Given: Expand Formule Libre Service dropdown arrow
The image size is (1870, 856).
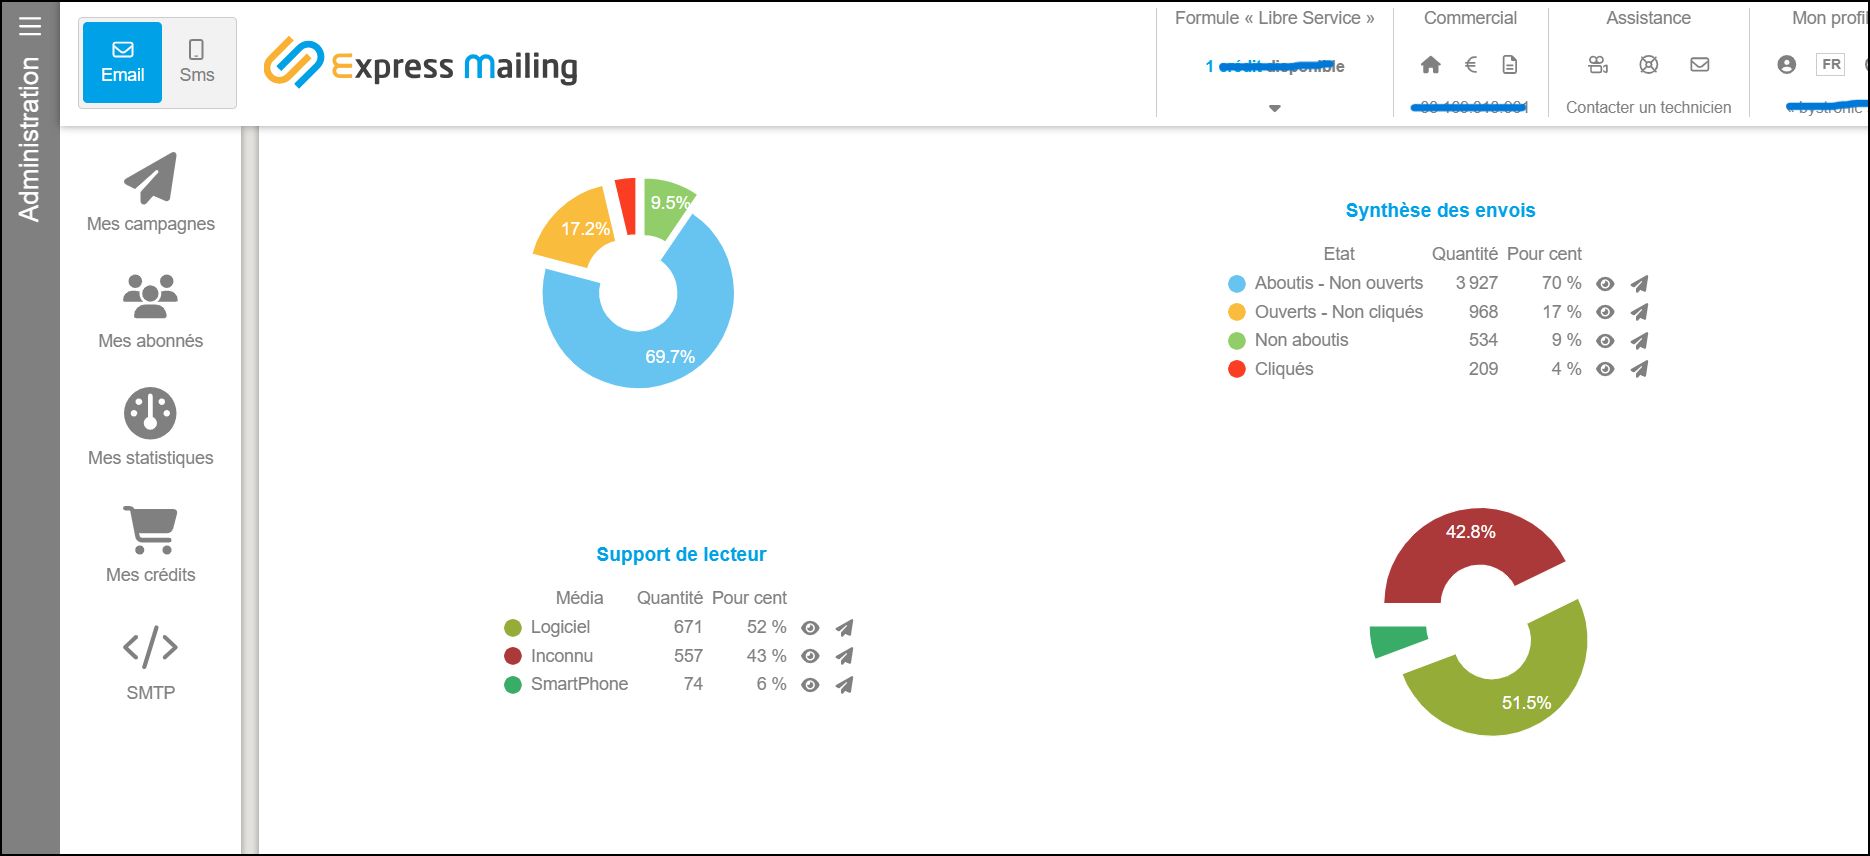Looking at the screenshot, I should pos(1274,108).
